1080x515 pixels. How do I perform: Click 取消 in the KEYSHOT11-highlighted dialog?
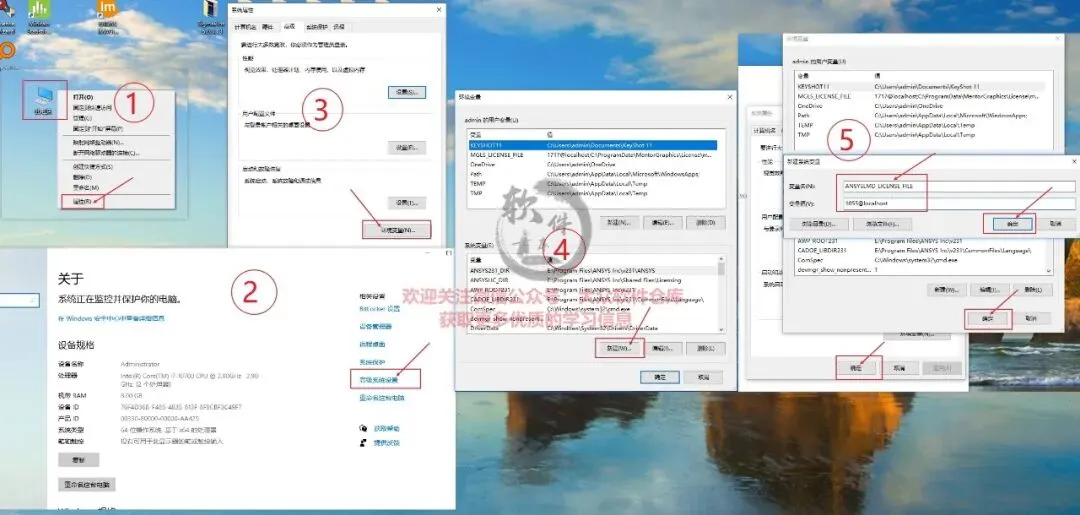(x=703, y=377)
